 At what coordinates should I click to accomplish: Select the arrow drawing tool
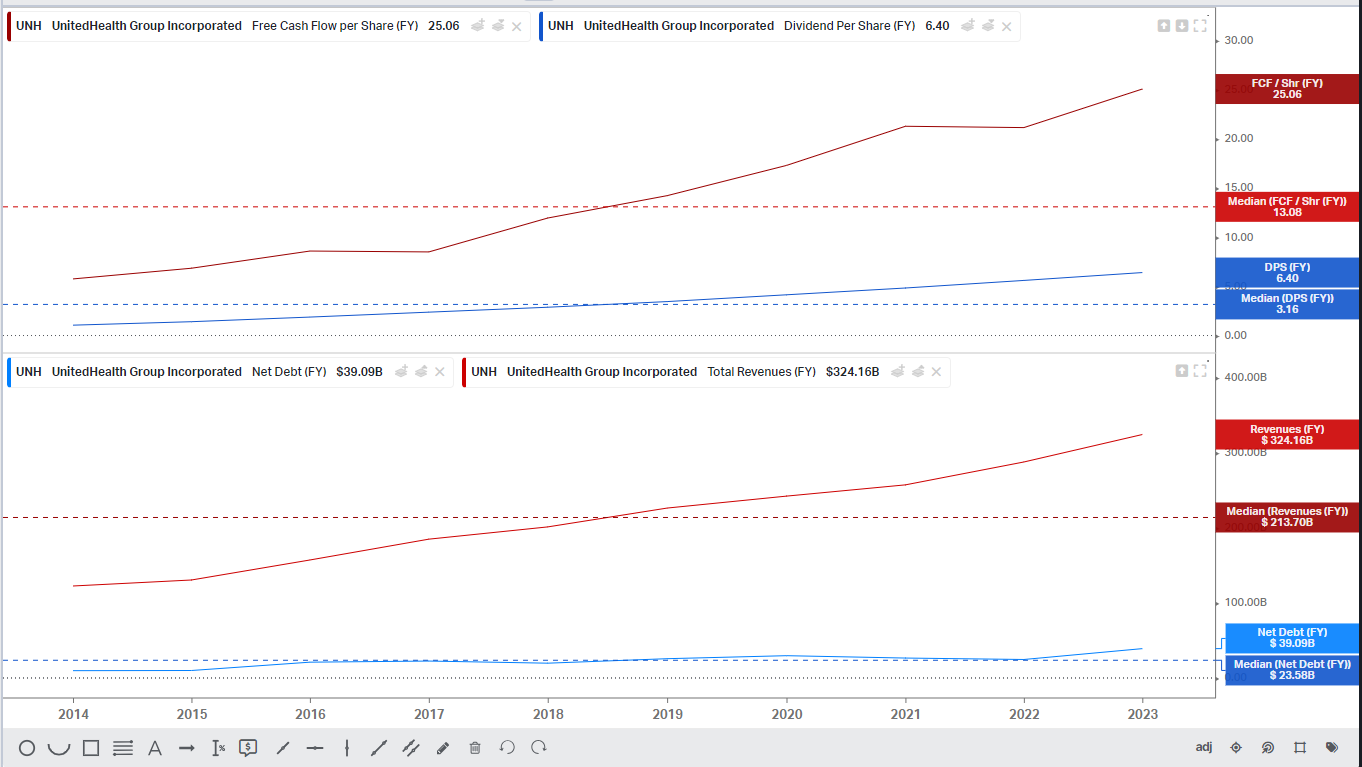[x=187, y=748]
